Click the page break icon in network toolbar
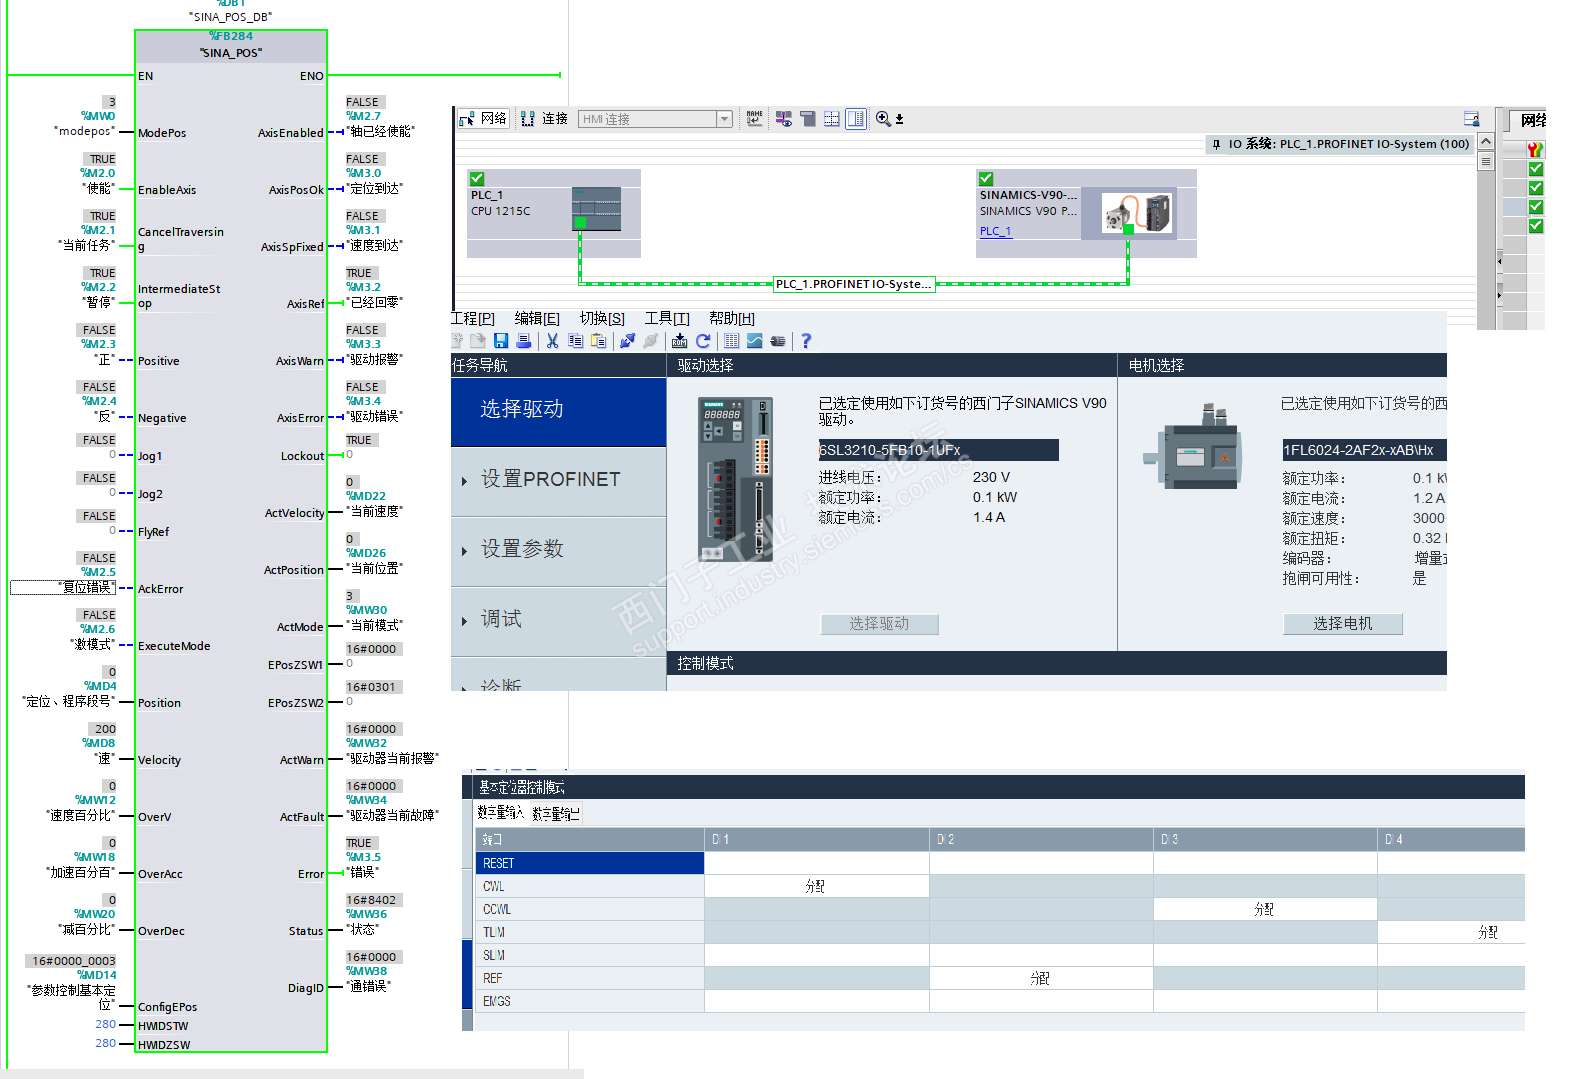 pos(808,119)
